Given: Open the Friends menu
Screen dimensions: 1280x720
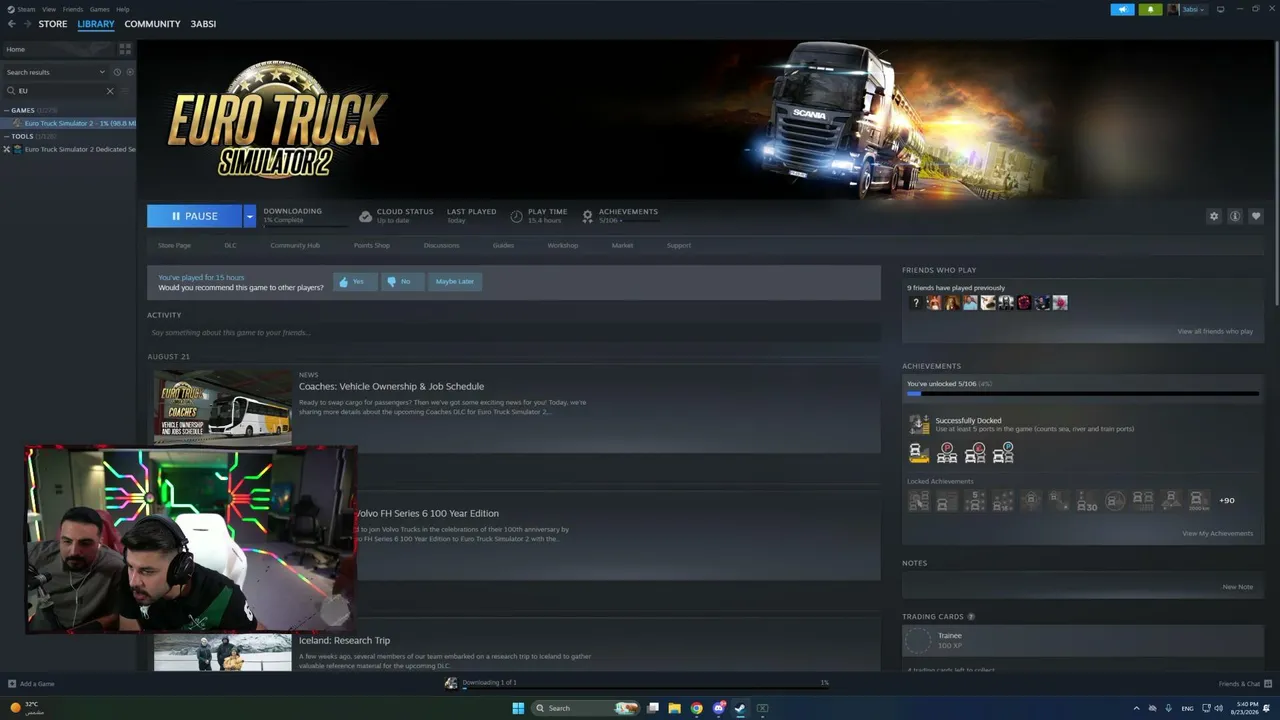Looking at the screenshot, I should click(73, 9).
